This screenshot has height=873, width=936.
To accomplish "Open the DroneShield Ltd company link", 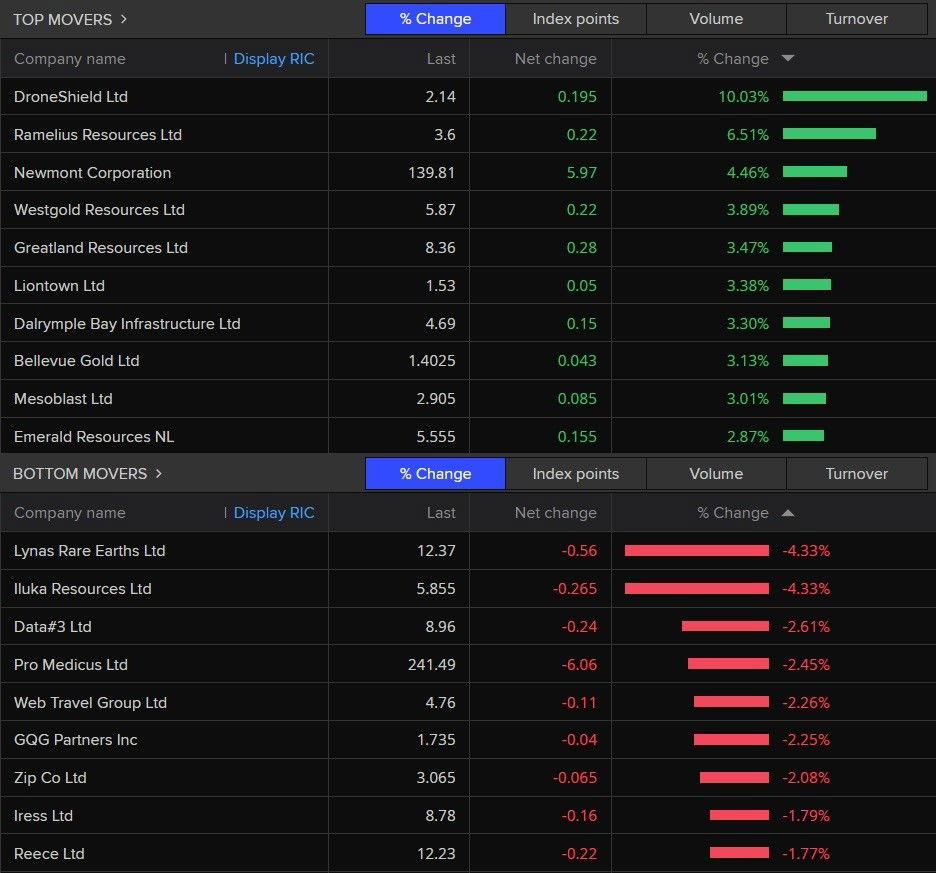I will tap(71, 97).
